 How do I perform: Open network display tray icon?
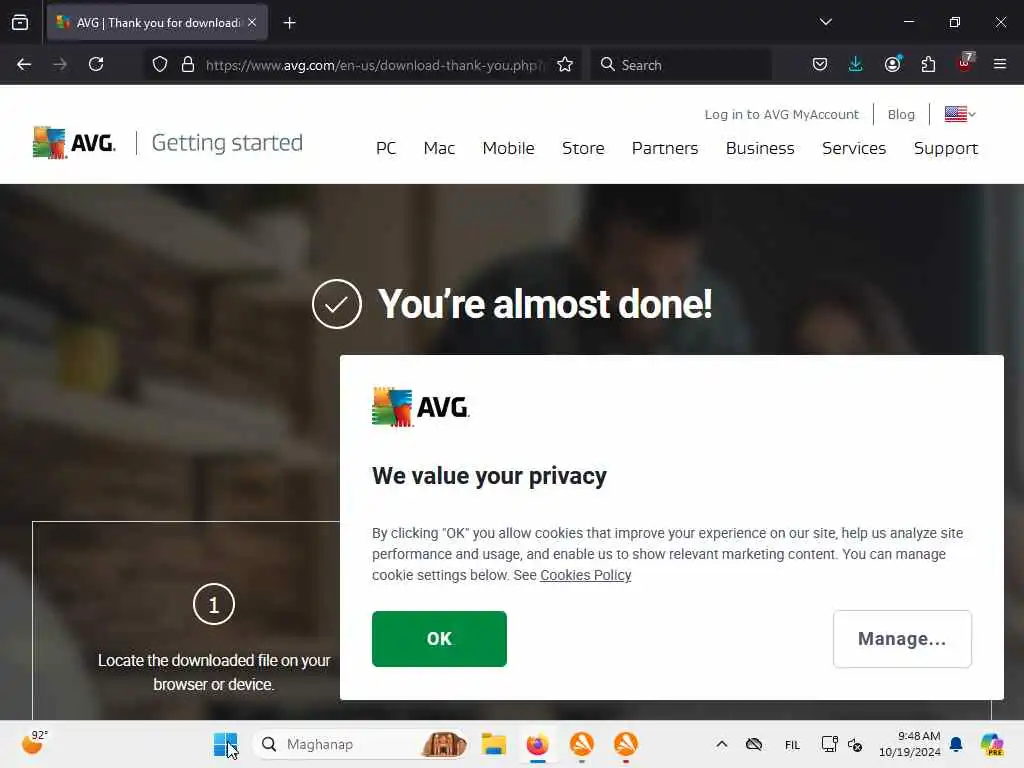pyautogui.click(x=829, y=744)
